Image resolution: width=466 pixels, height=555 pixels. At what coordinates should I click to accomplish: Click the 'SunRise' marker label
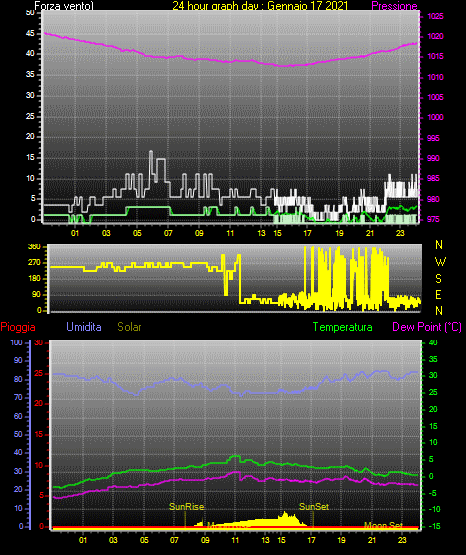[186, 507]
